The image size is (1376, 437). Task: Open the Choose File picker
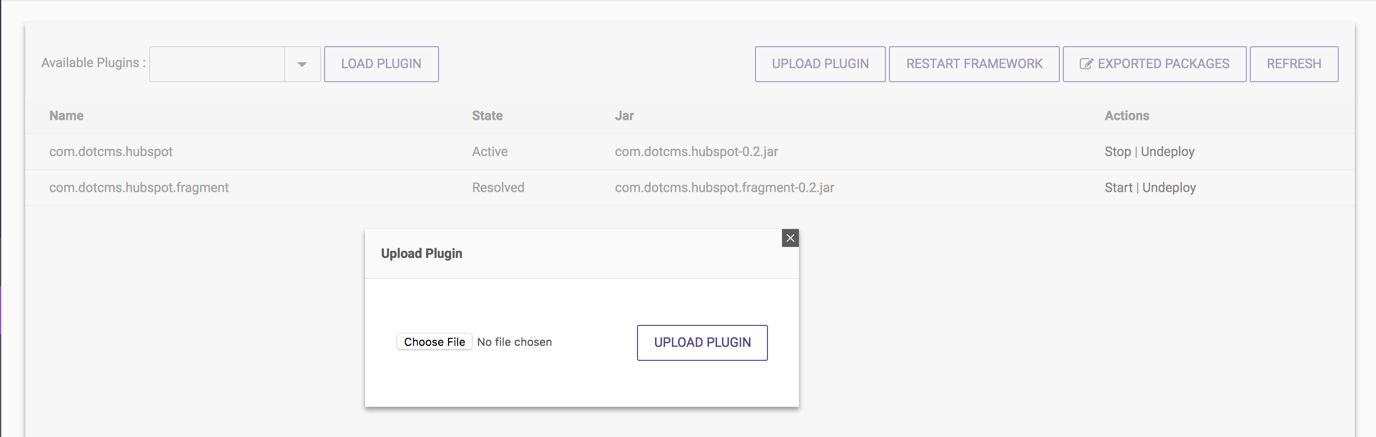coord(434,342)
